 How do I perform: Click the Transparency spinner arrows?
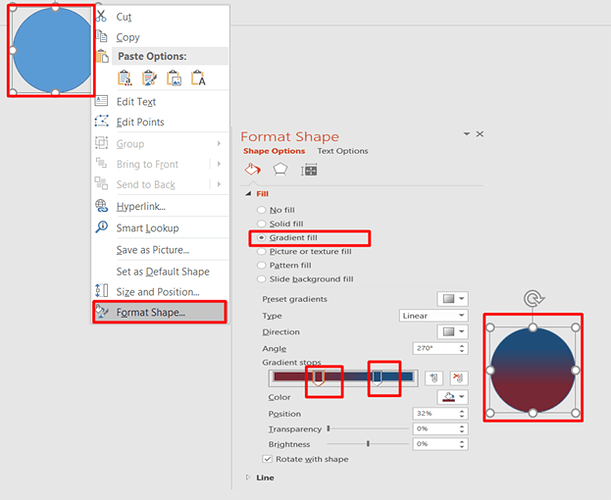pos(462,429)
